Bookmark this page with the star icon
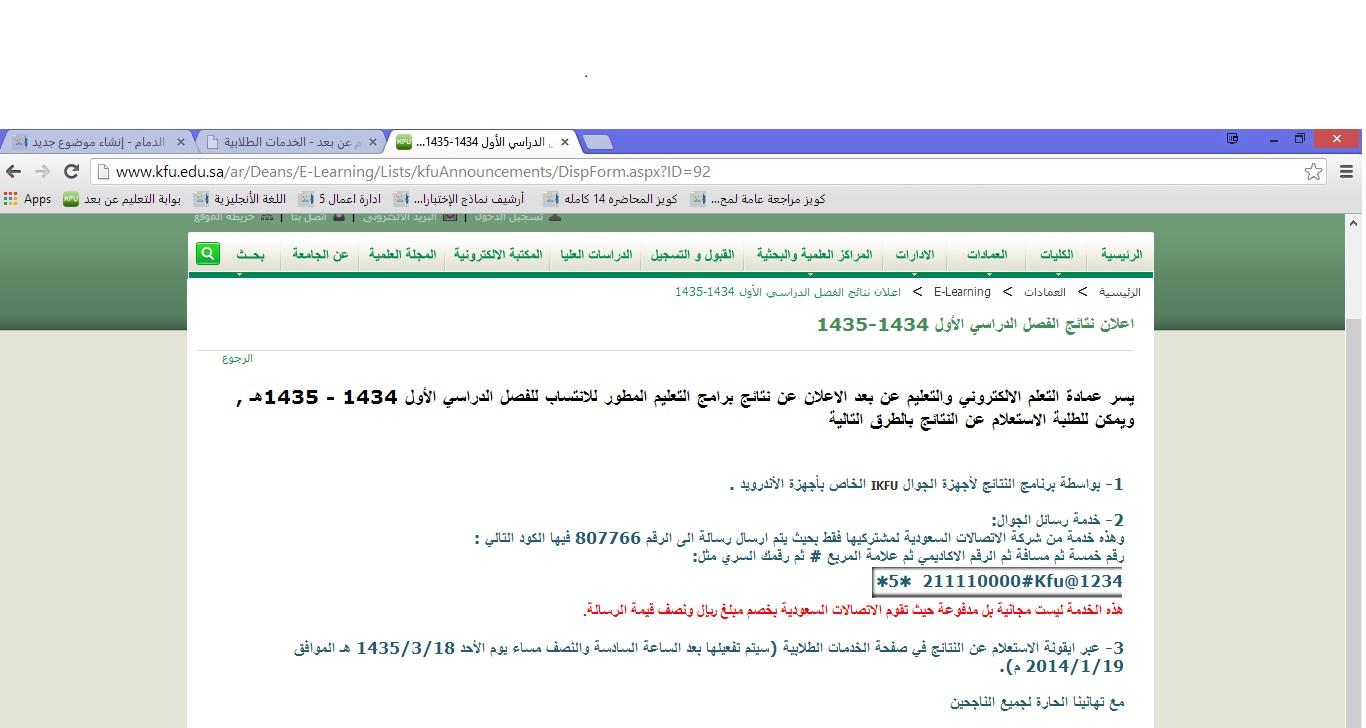This screenshot has height=728, width=1366. (x=1313, y=171)
